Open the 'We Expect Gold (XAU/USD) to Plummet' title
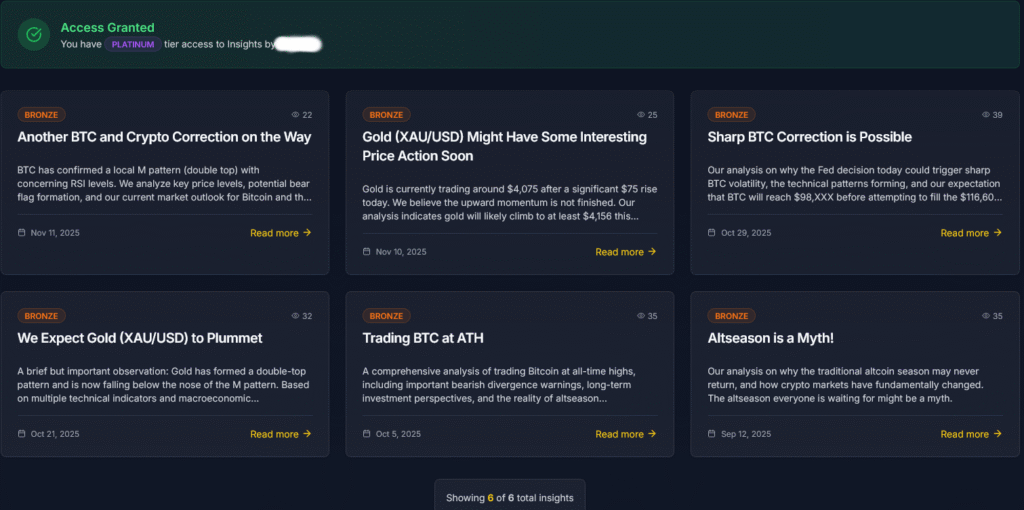Screen dimensions: 1024x510 tap(140, 338)
